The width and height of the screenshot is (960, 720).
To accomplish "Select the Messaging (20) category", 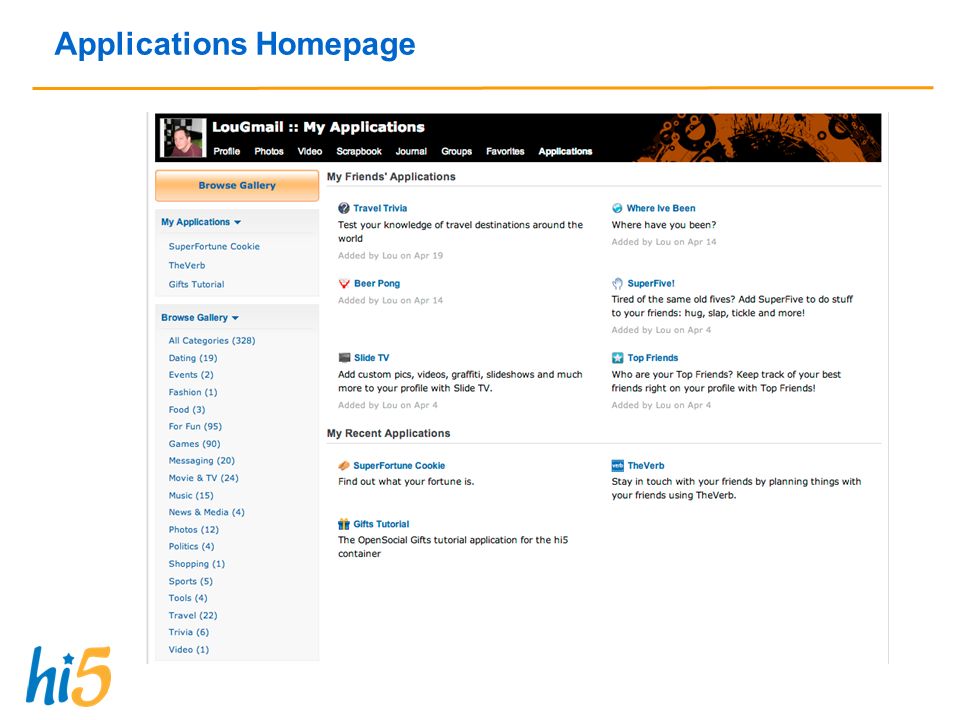I will pos(201,460).
